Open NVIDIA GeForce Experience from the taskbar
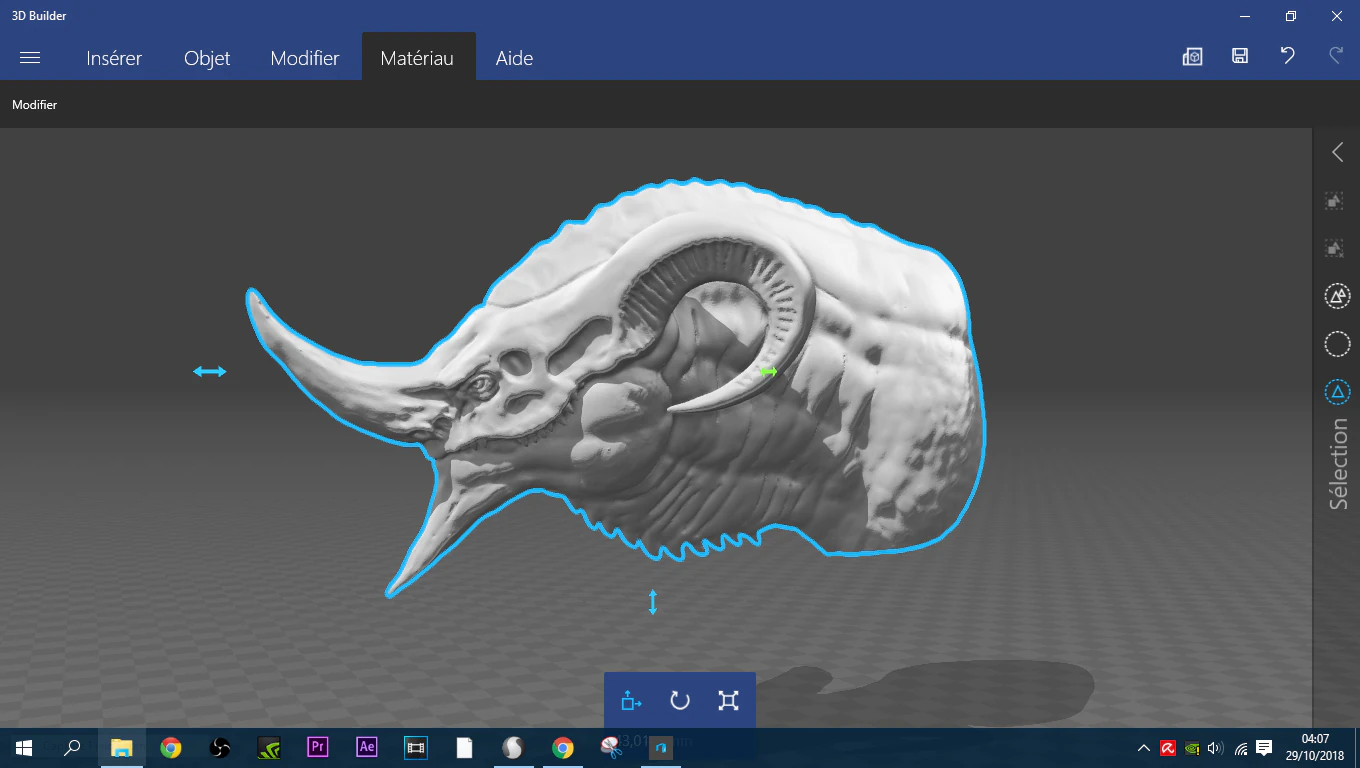 [x=269, y=747]
